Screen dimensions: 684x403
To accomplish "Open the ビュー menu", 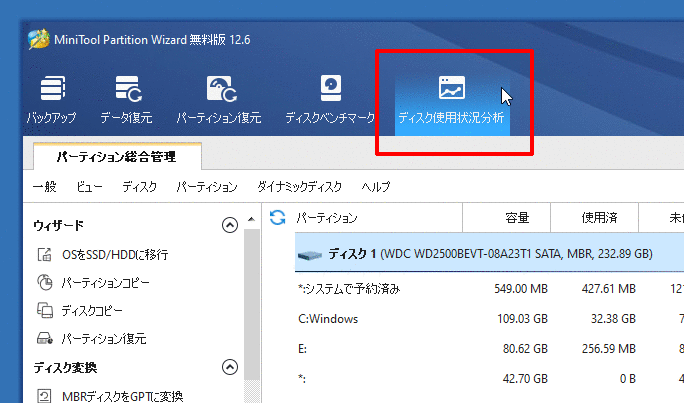I will click(89, 187).
